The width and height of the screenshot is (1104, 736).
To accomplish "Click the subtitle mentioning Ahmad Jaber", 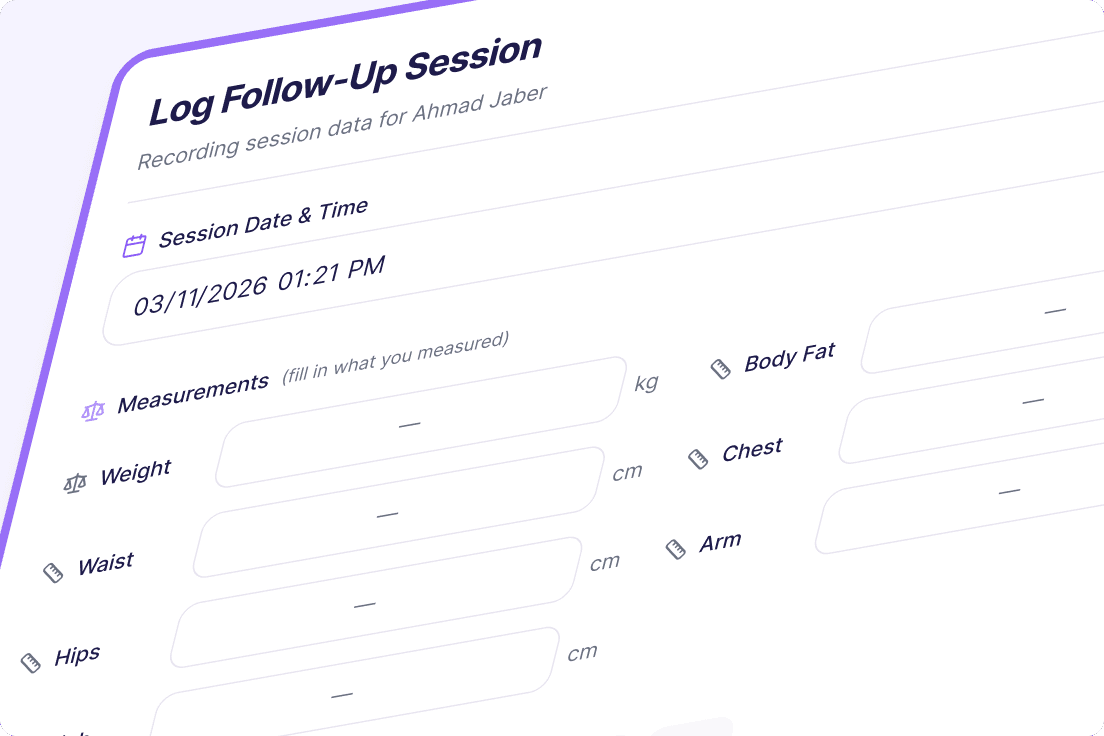I will click(343, 130).
